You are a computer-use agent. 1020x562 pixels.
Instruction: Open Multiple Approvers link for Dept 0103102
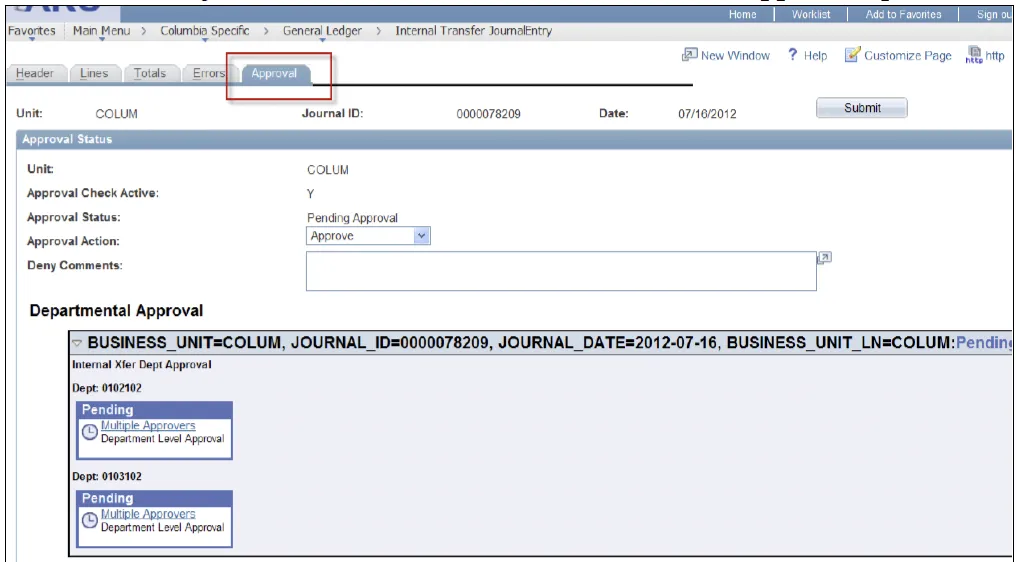(x=148, y=514)
